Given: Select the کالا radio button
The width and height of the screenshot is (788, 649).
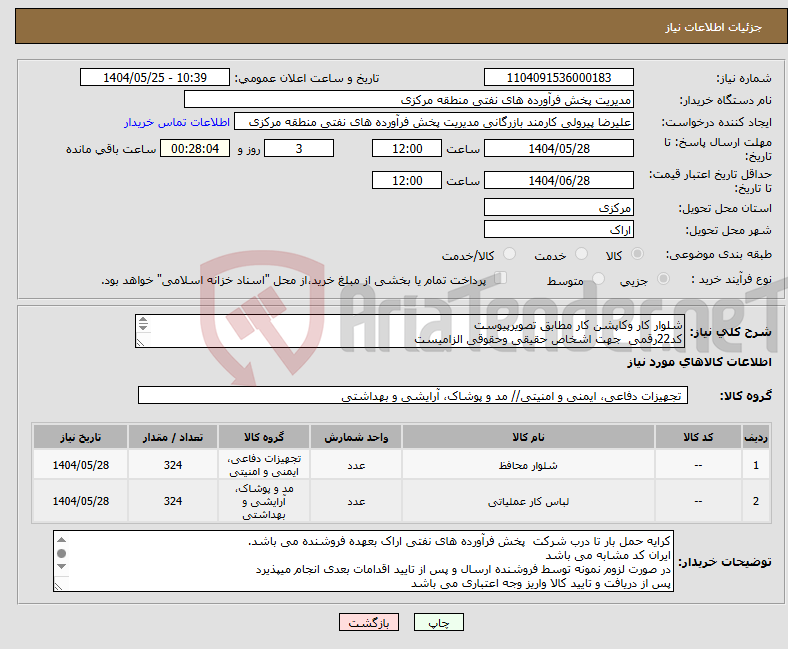Looking at the screenshot, I should [637, 254].
